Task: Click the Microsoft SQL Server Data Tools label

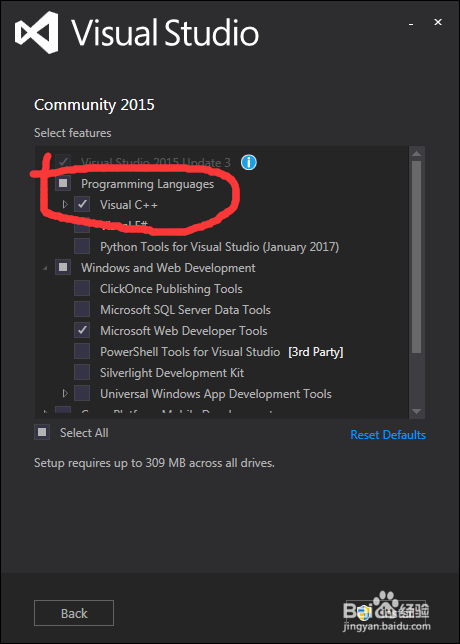Action: coord(185,310)
